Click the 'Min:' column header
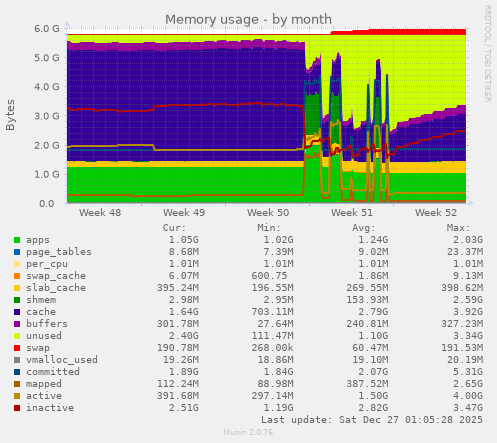 point(269,228)
